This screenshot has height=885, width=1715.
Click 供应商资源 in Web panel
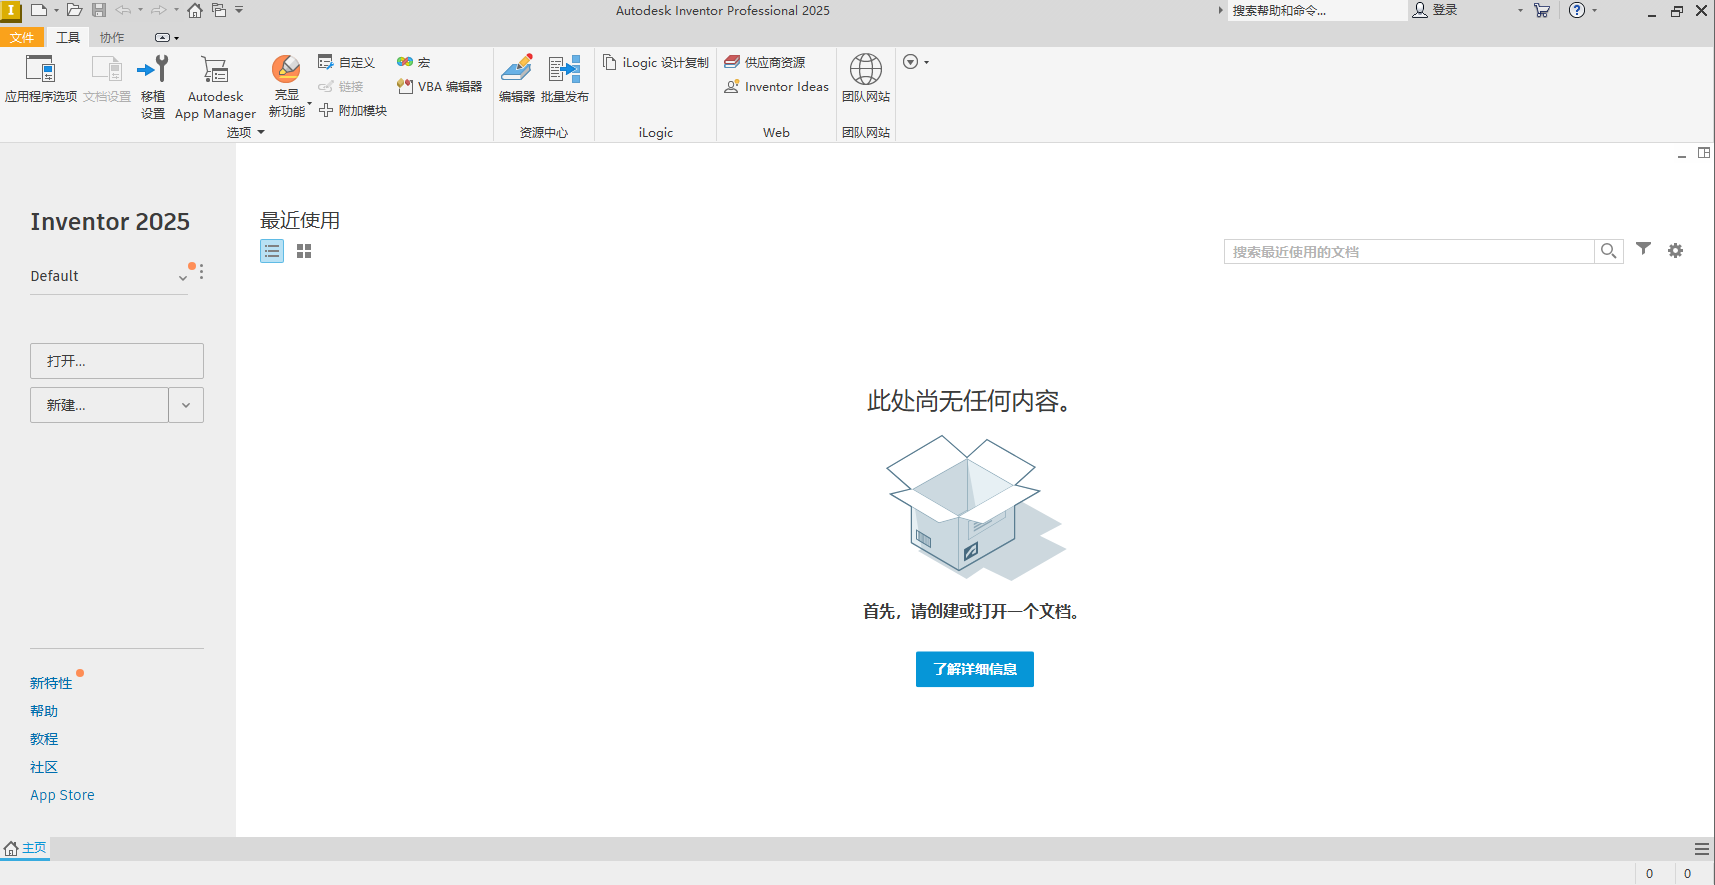tap(765, 63)
